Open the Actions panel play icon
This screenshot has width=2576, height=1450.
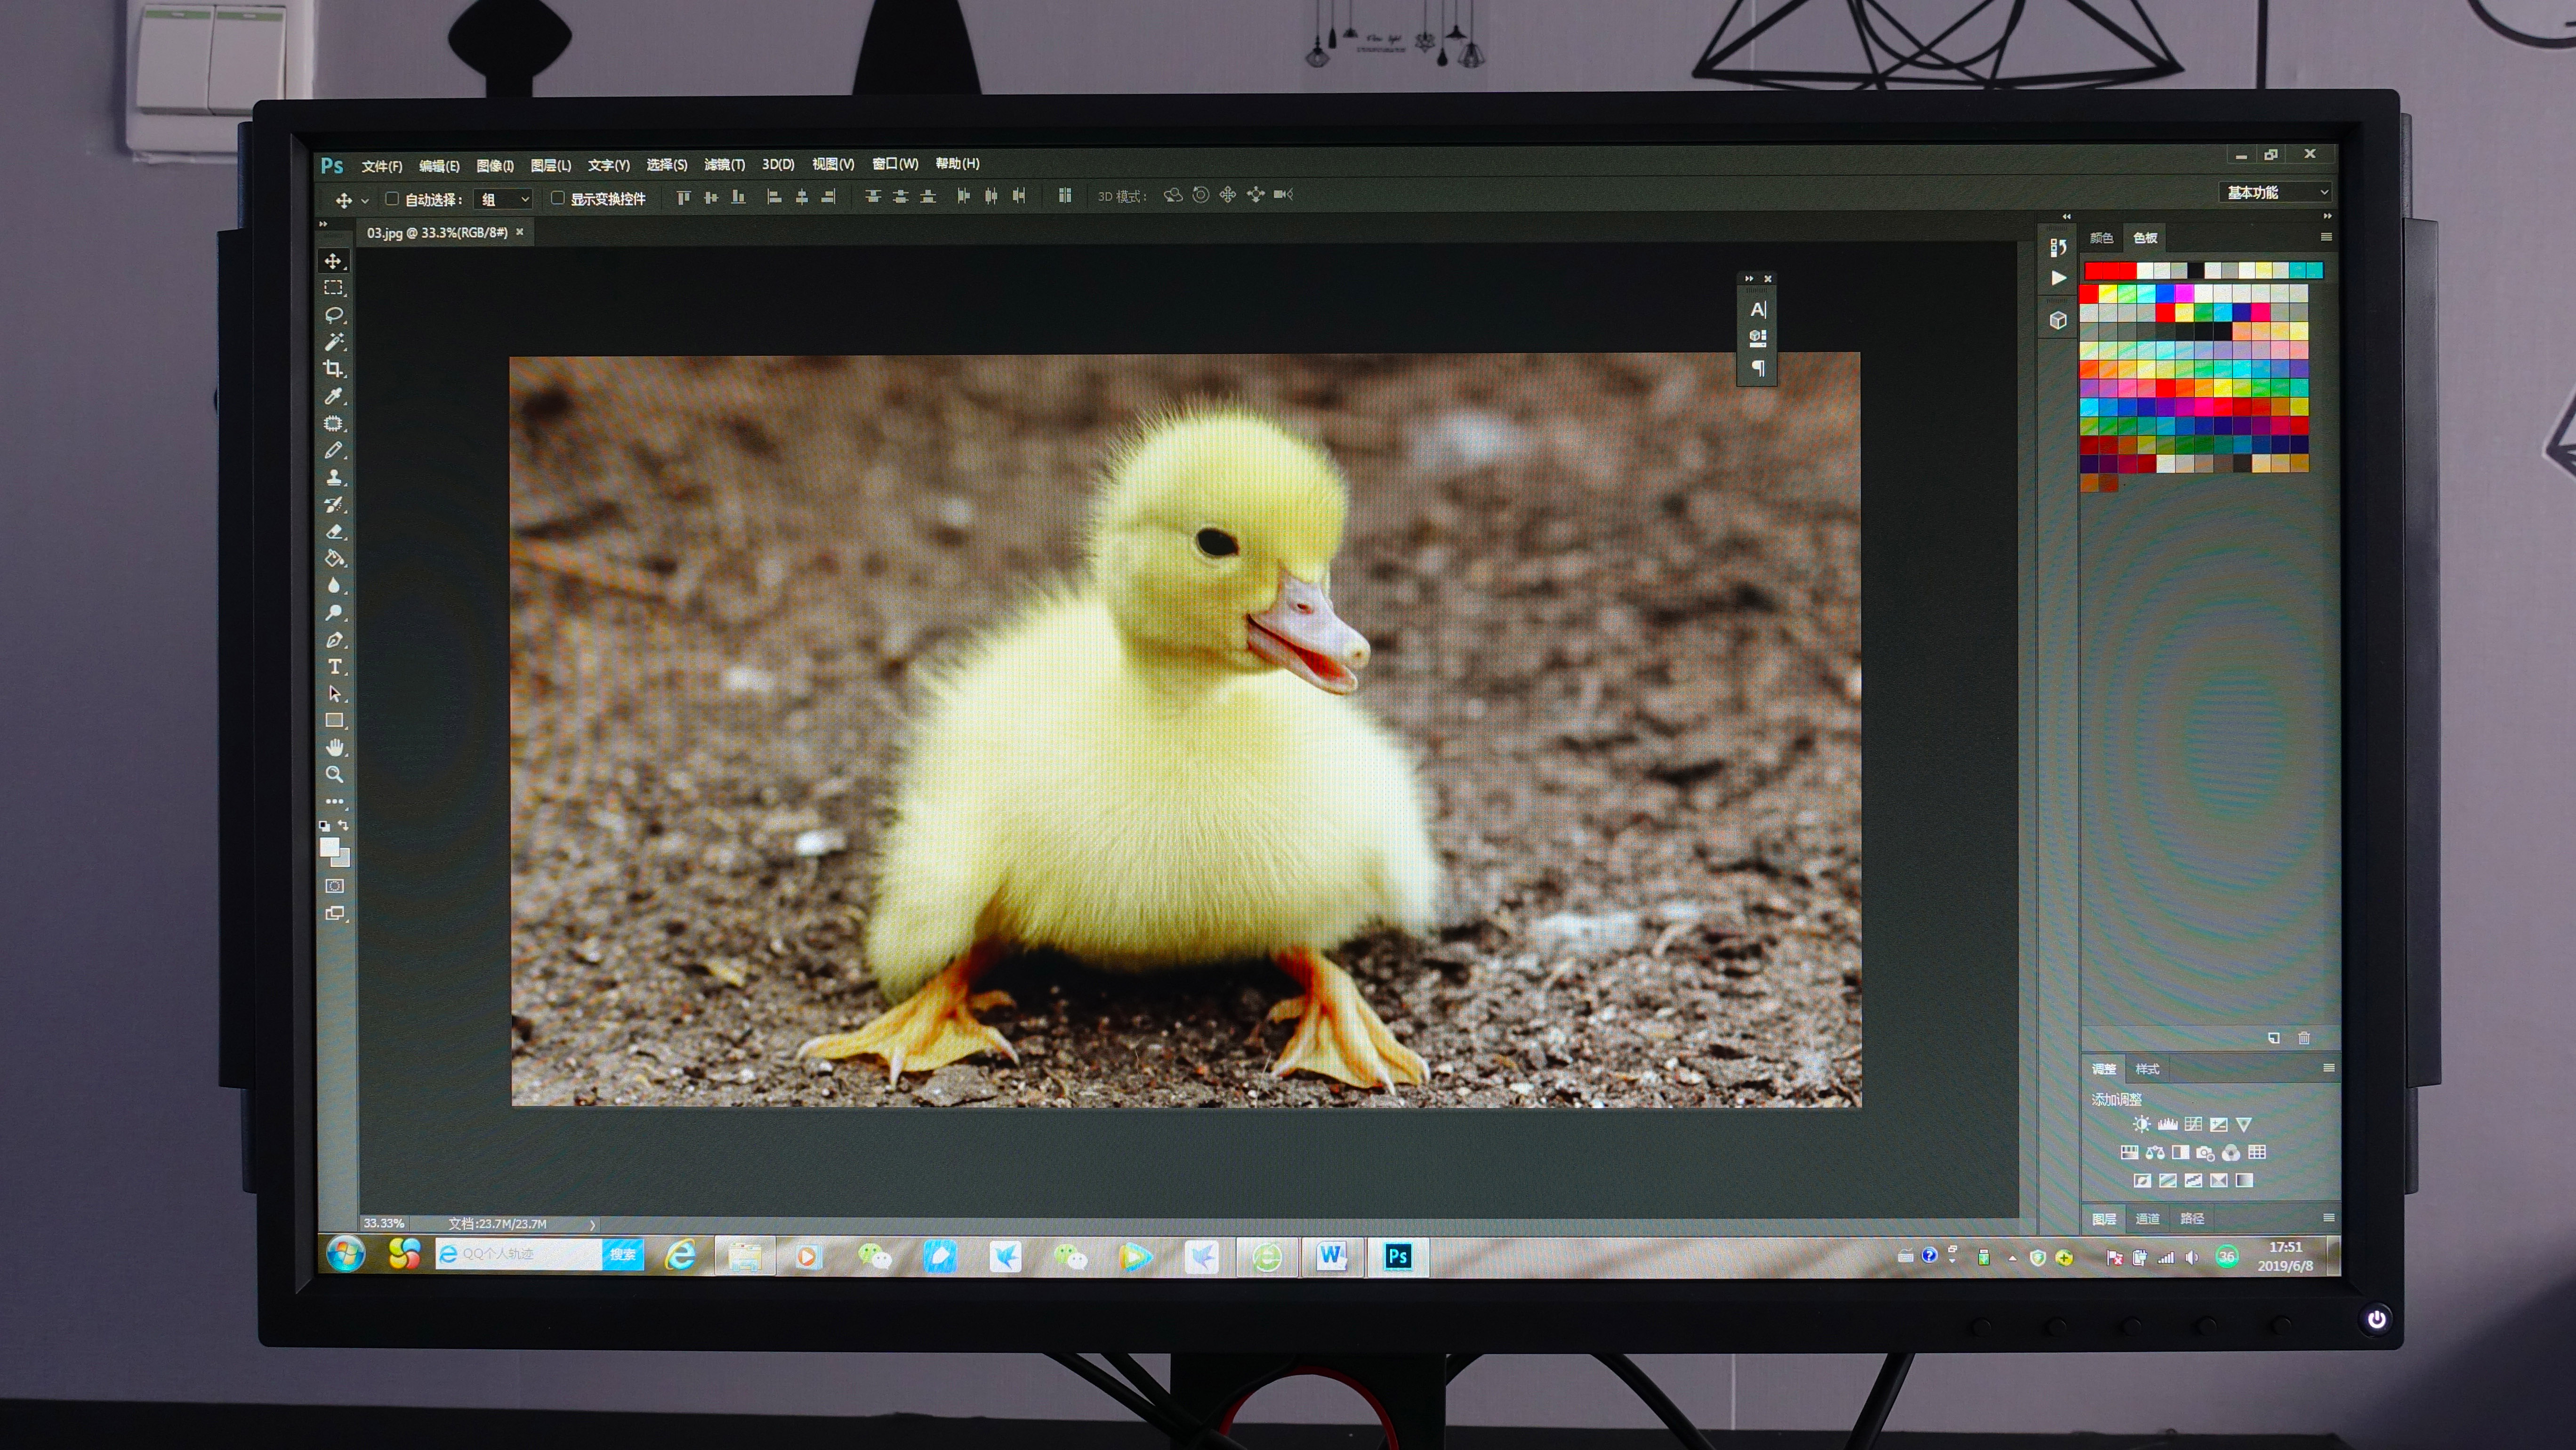[2058, 279]
